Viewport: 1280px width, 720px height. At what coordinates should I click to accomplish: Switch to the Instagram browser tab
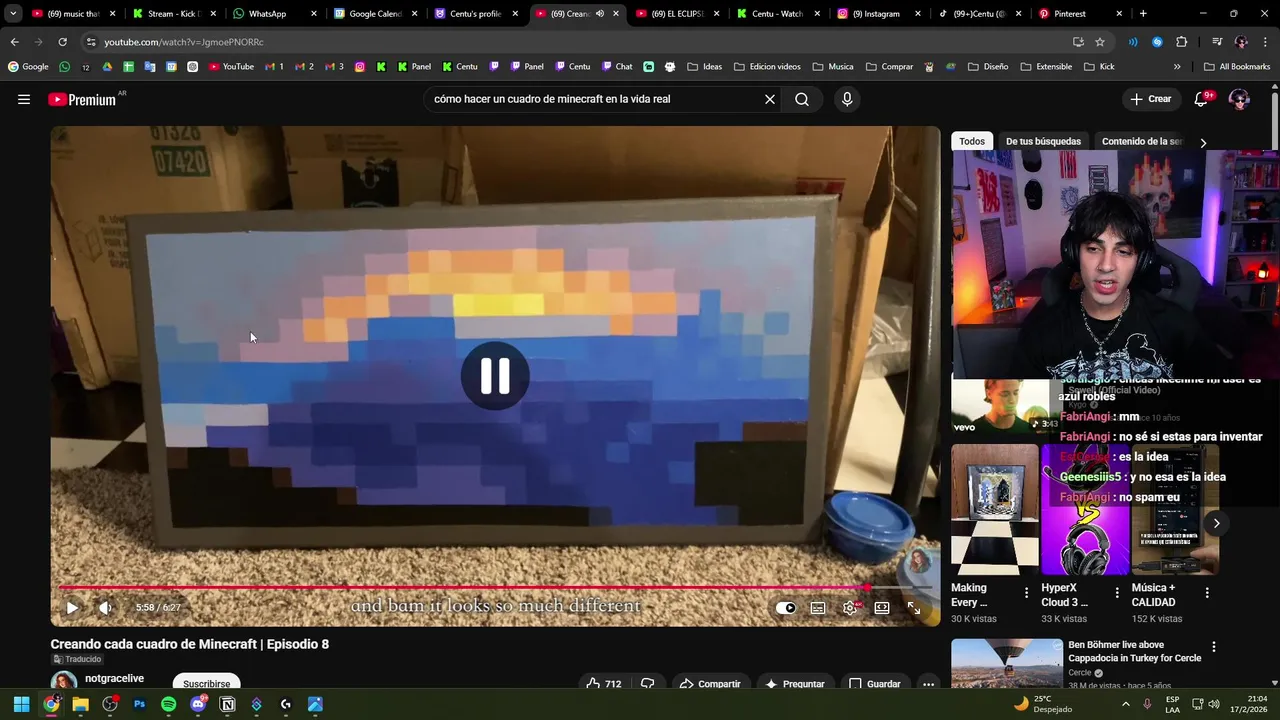click(876, 14)
